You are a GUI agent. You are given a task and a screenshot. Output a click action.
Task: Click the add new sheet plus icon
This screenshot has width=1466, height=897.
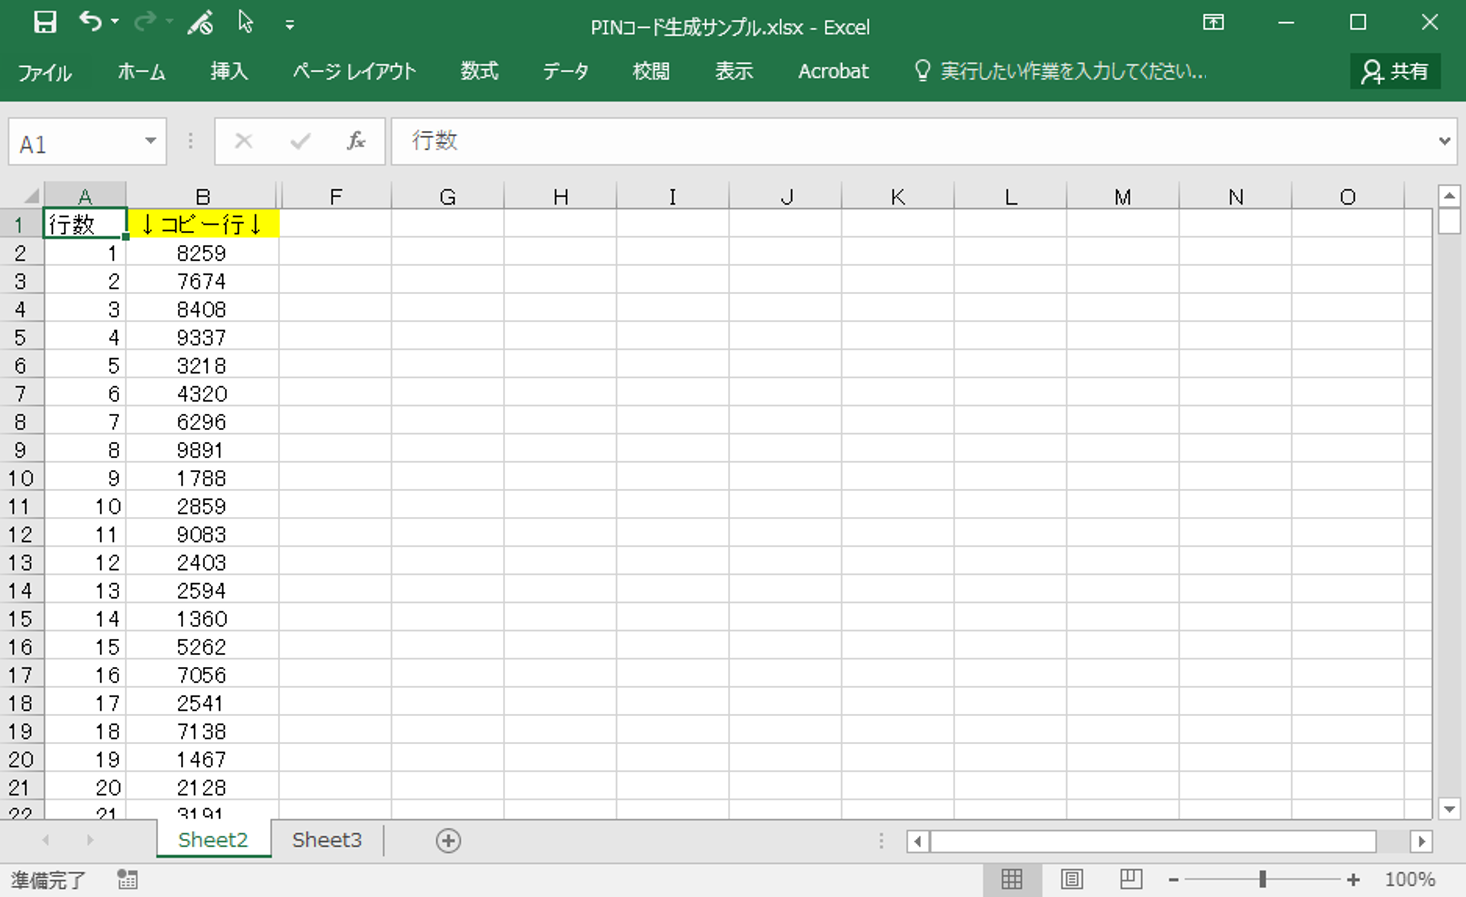point(448,841)
